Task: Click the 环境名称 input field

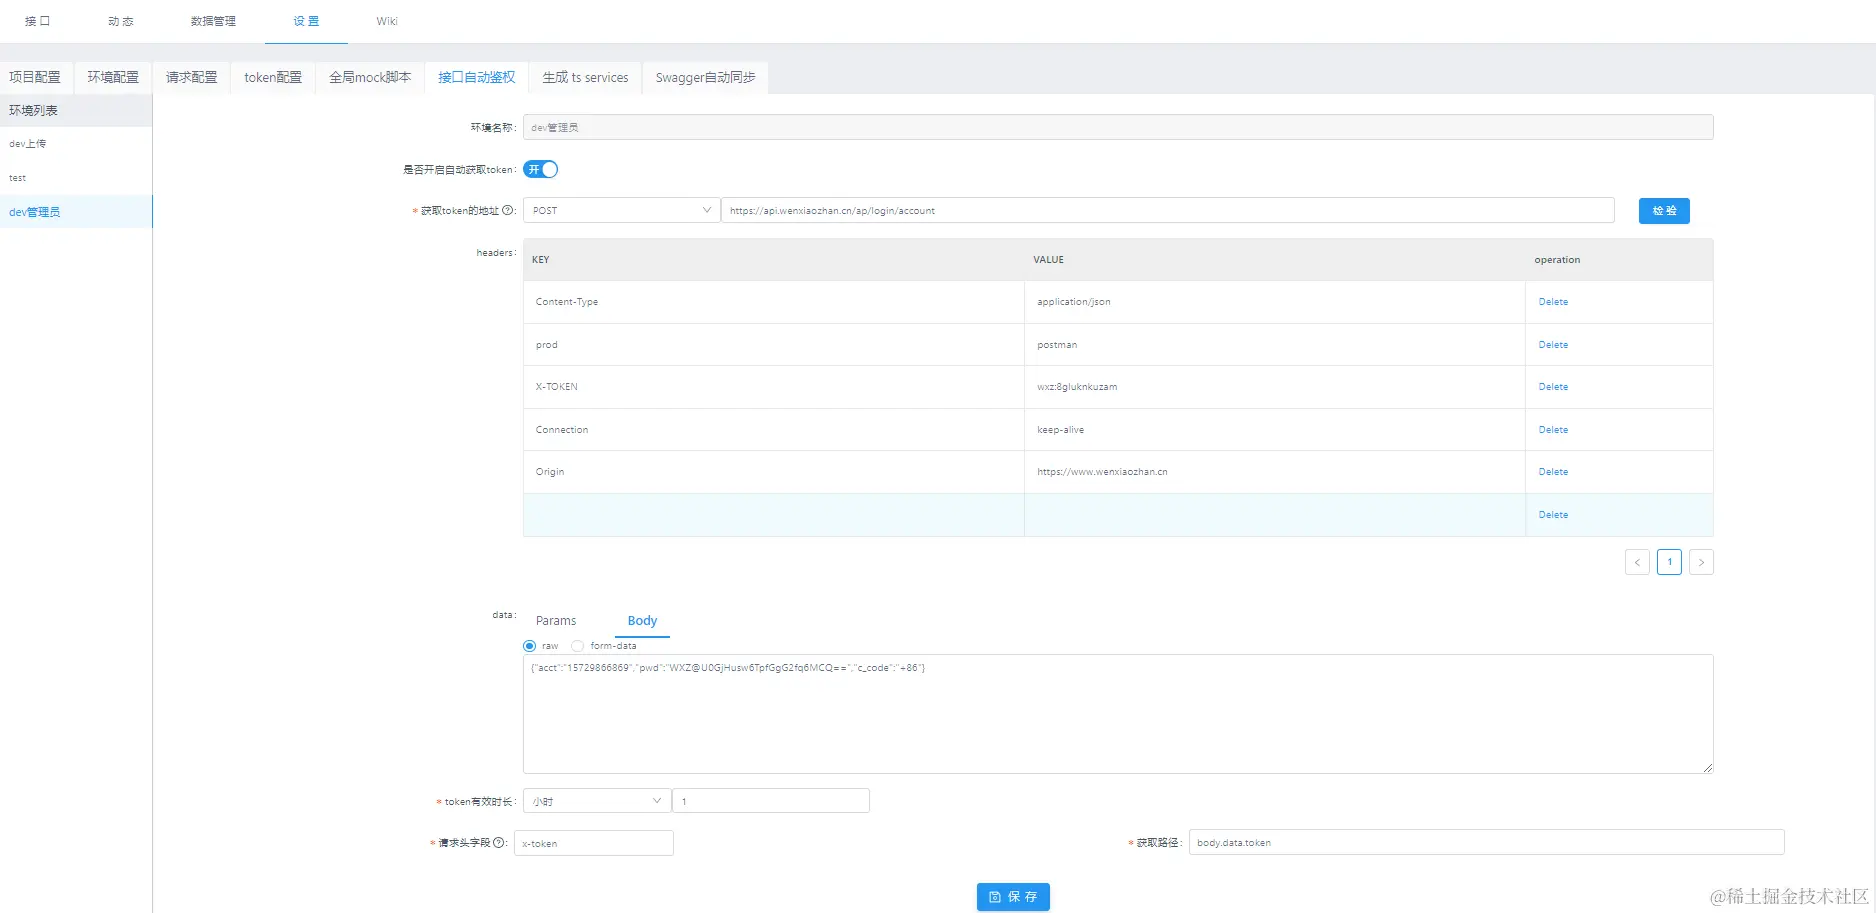Action: click(x=1118, y=127)
